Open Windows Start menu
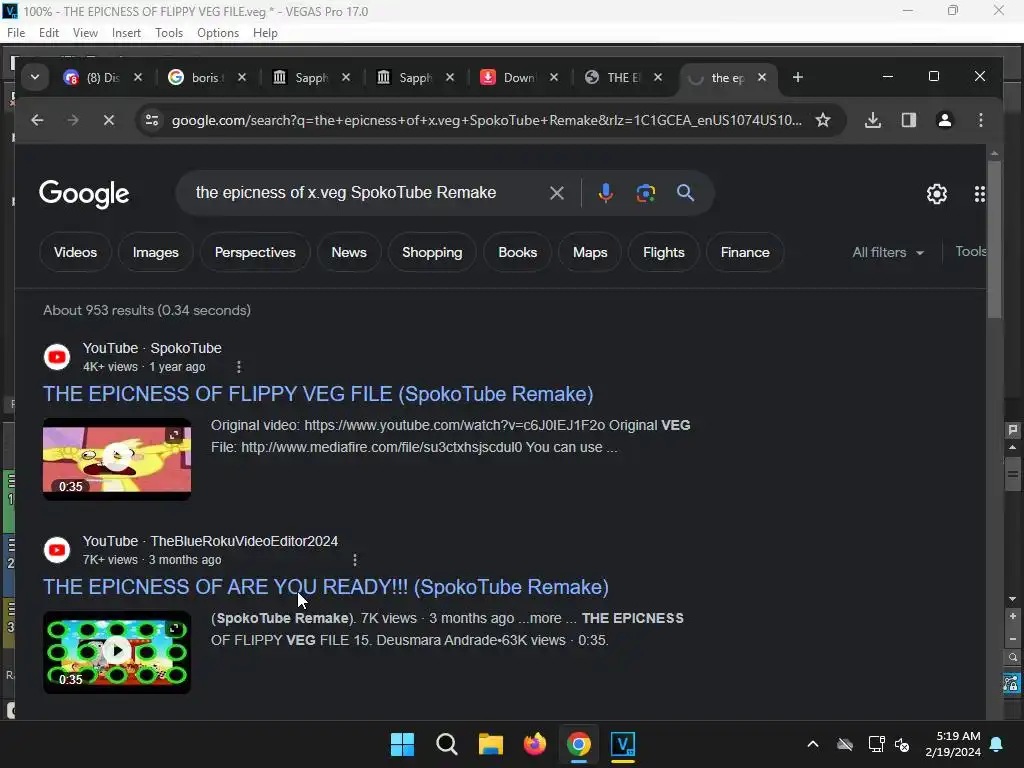Screen dimensions: 1024x768 (x=402, y=744)
